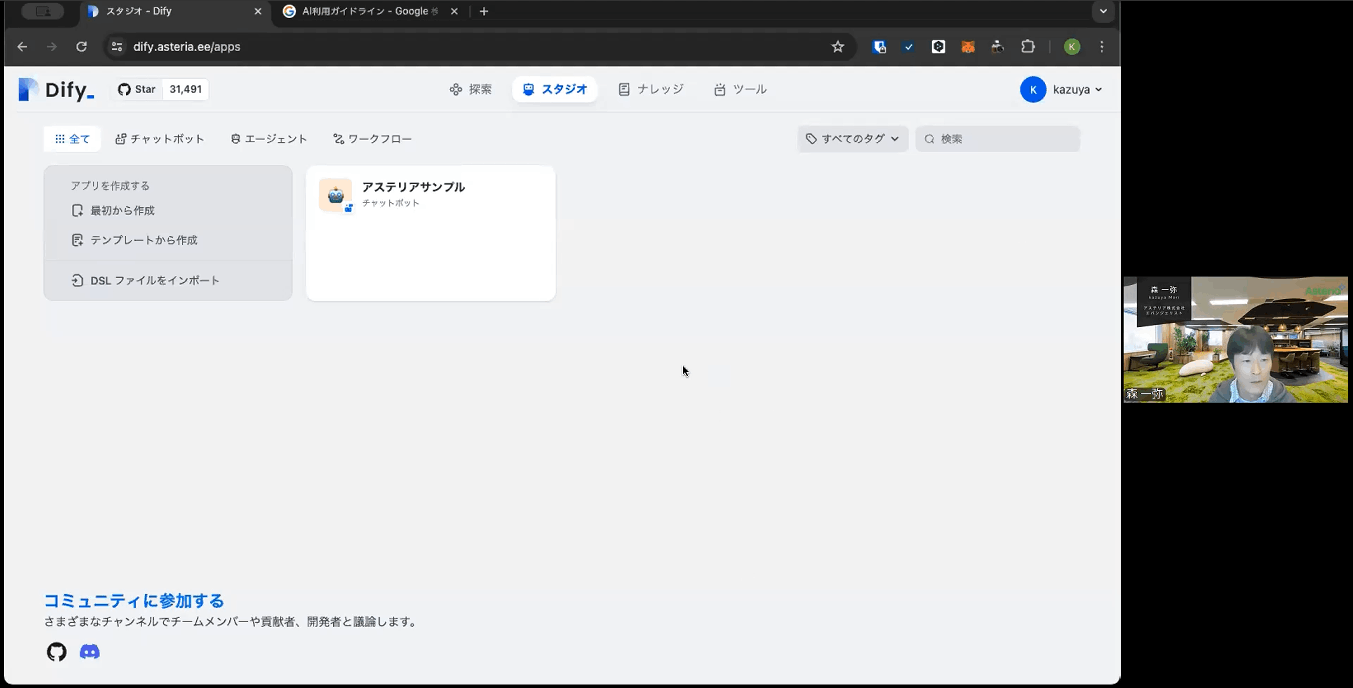
Task: Click 最初から作成
Action: [113, 211]
